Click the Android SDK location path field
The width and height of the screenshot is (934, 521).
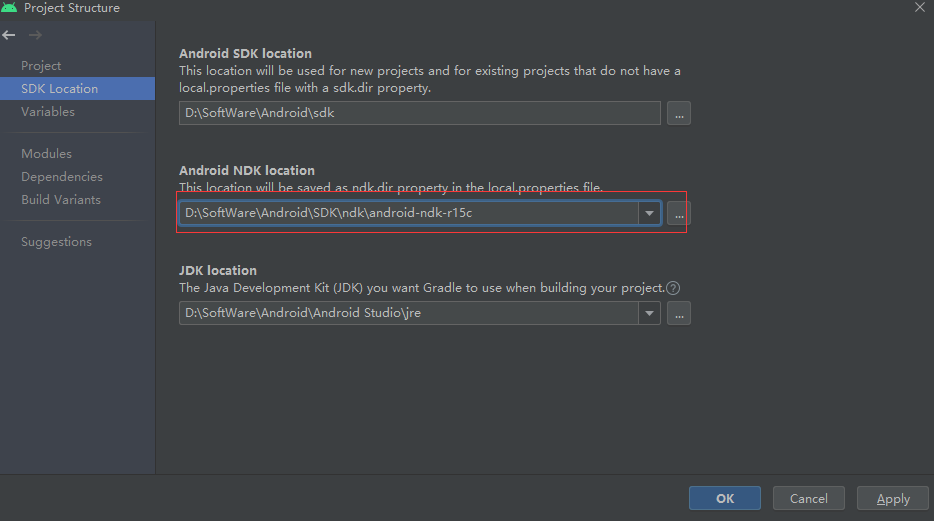[420, 113]
